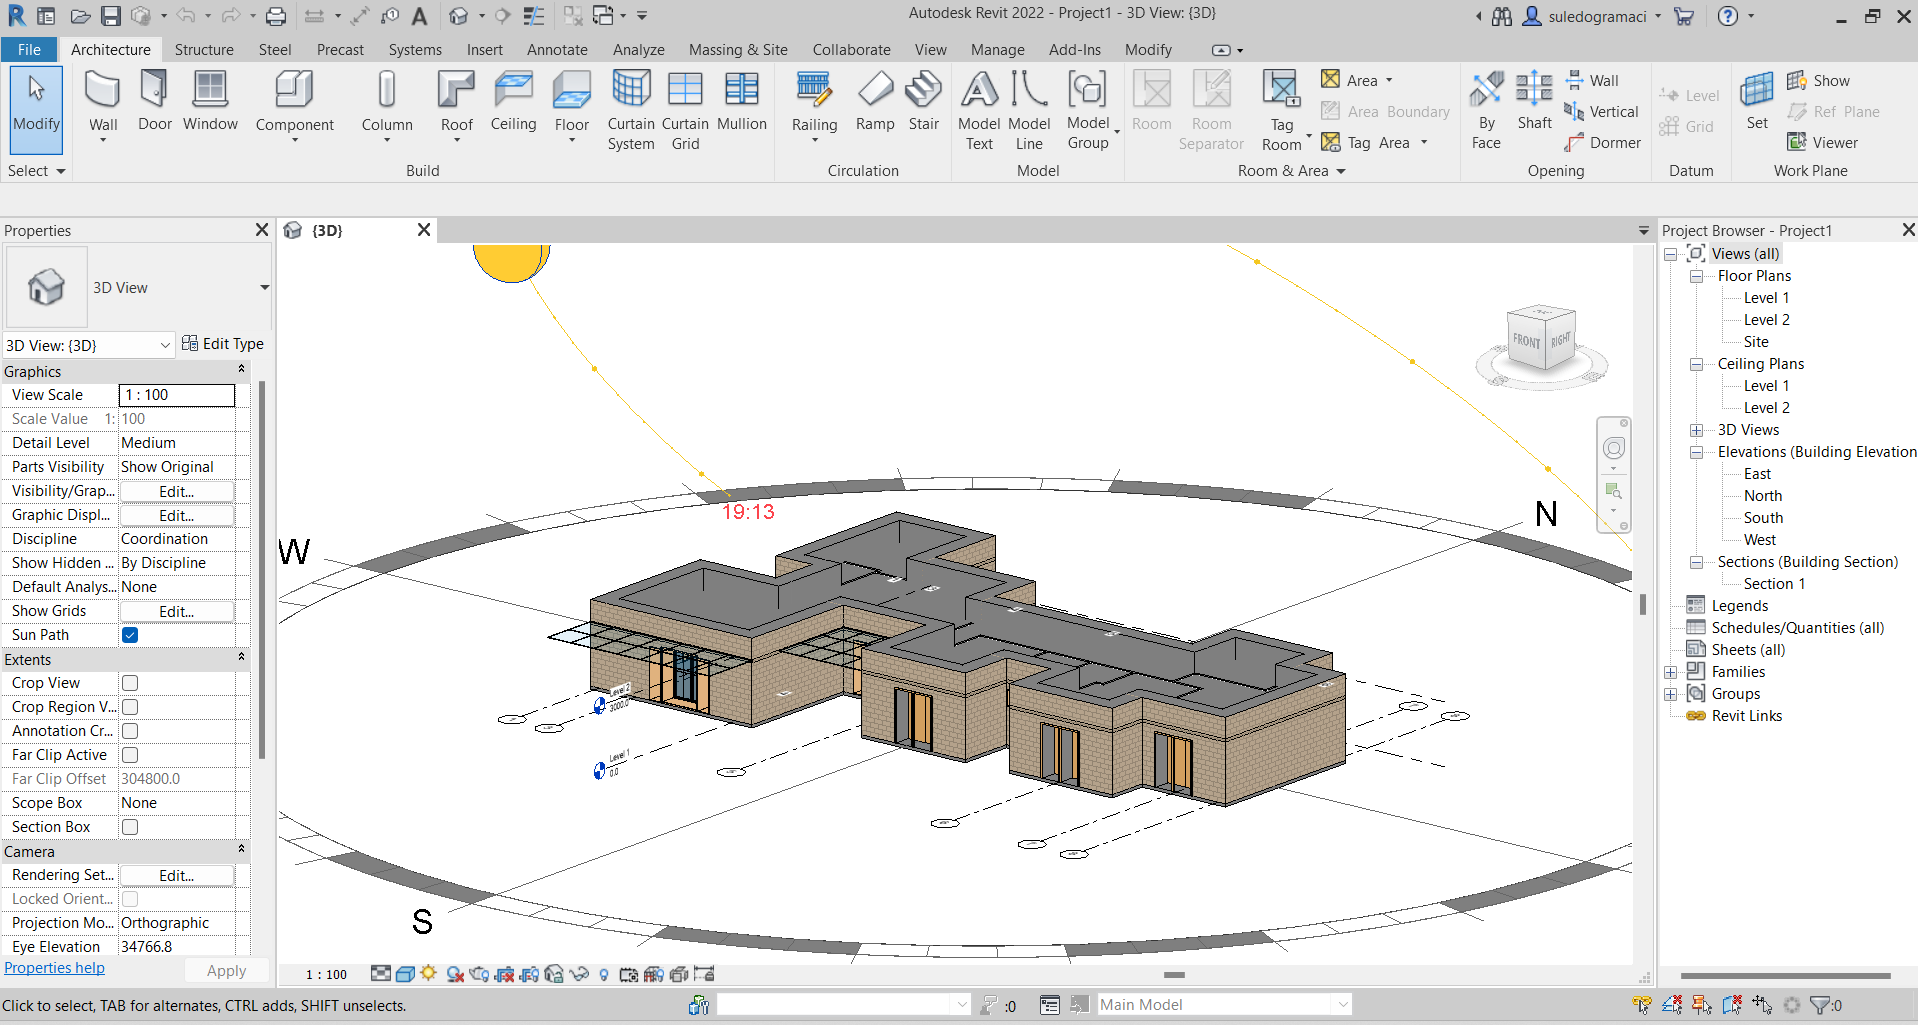Viewport: 1918px width, 1025px height.
Task: Enable the Crop View checkbox
Action: [130, 682]
